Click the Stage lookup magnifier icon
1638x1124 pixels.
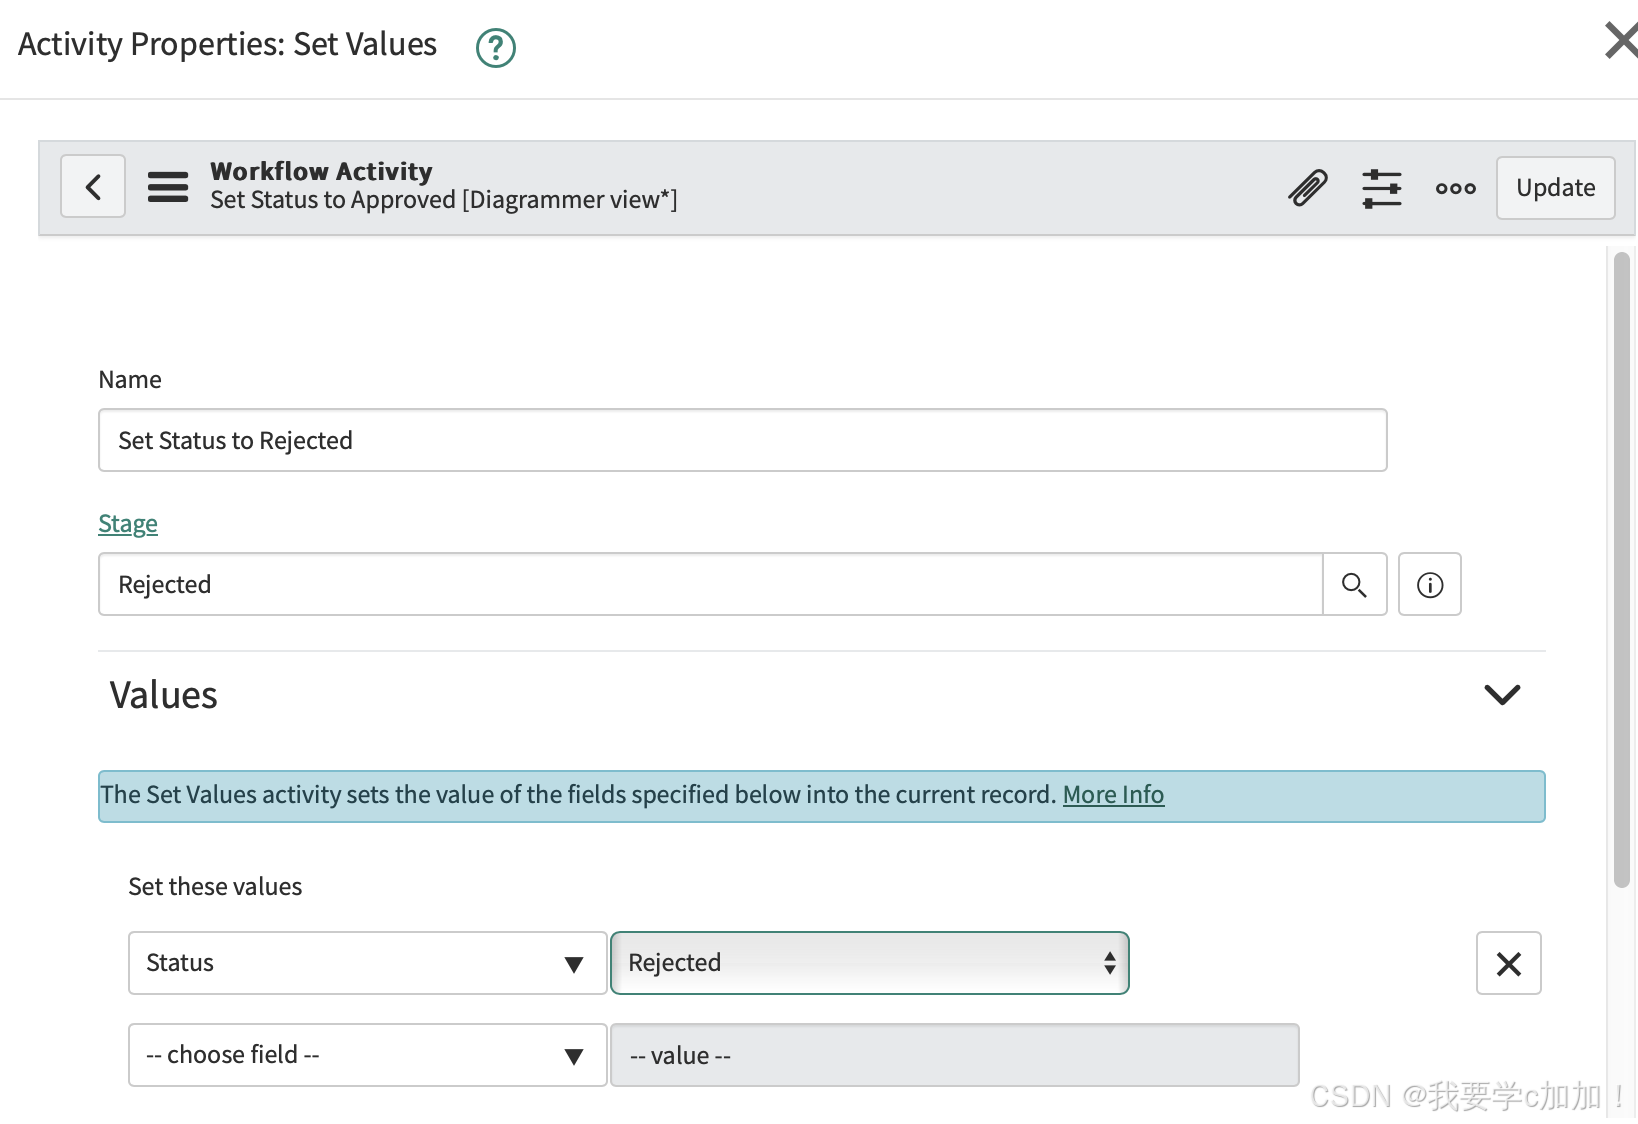(x=1354, y=585)
